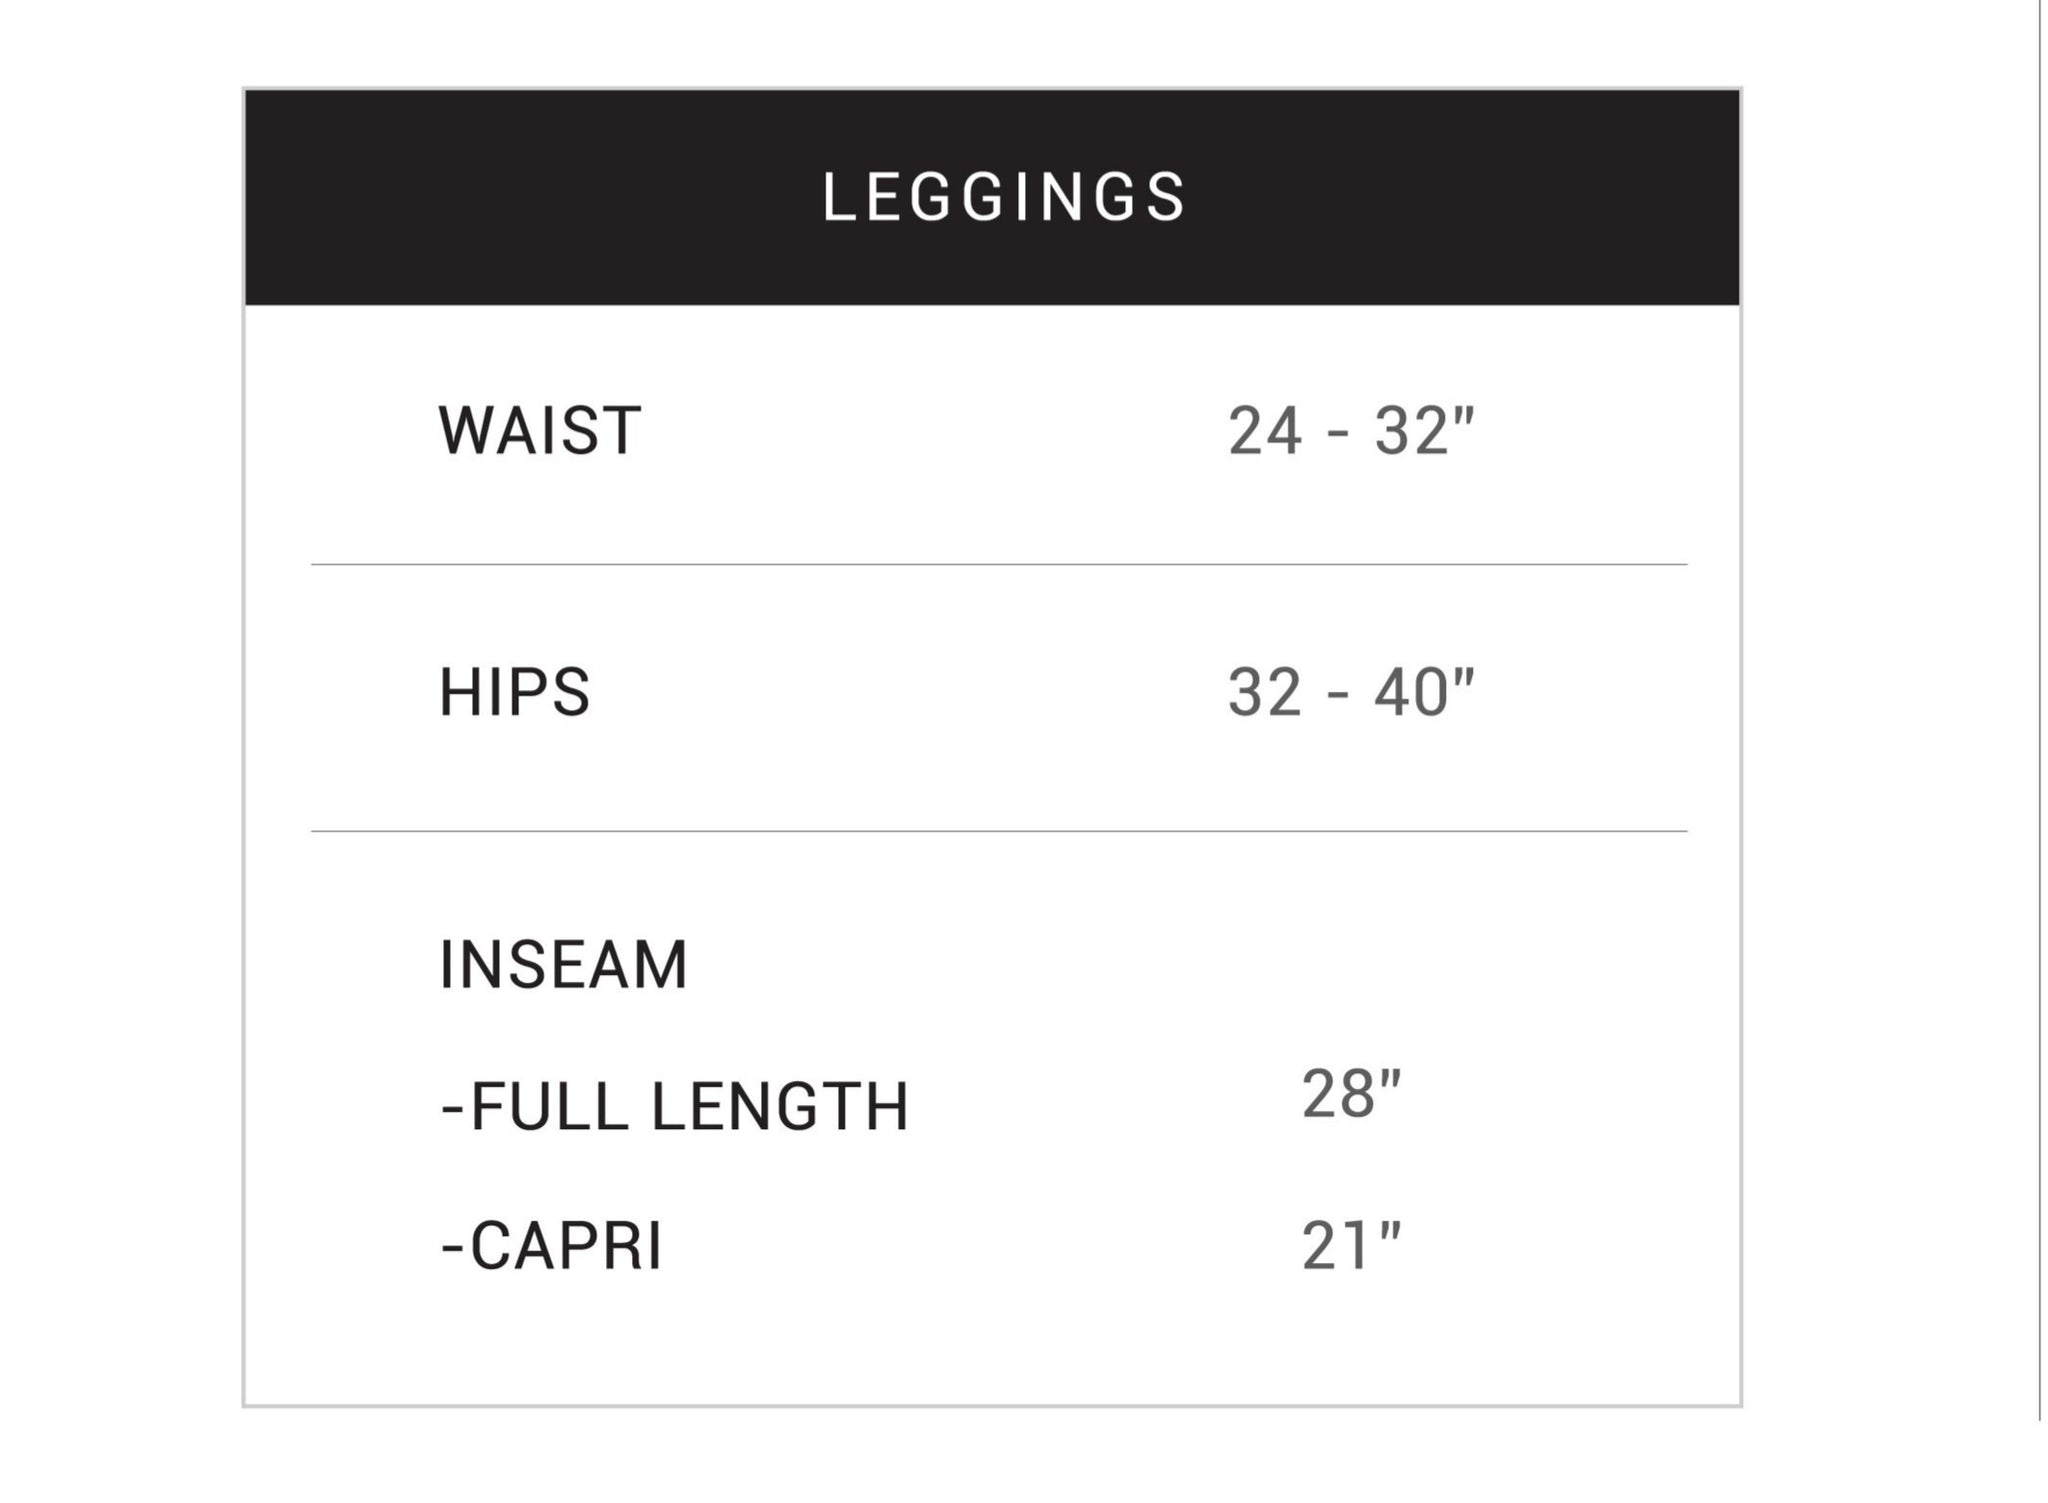Viewport: 2048px width, 1503px height.
Task: Click the number 24 in the waist range
Action: tap(1265, 431)
